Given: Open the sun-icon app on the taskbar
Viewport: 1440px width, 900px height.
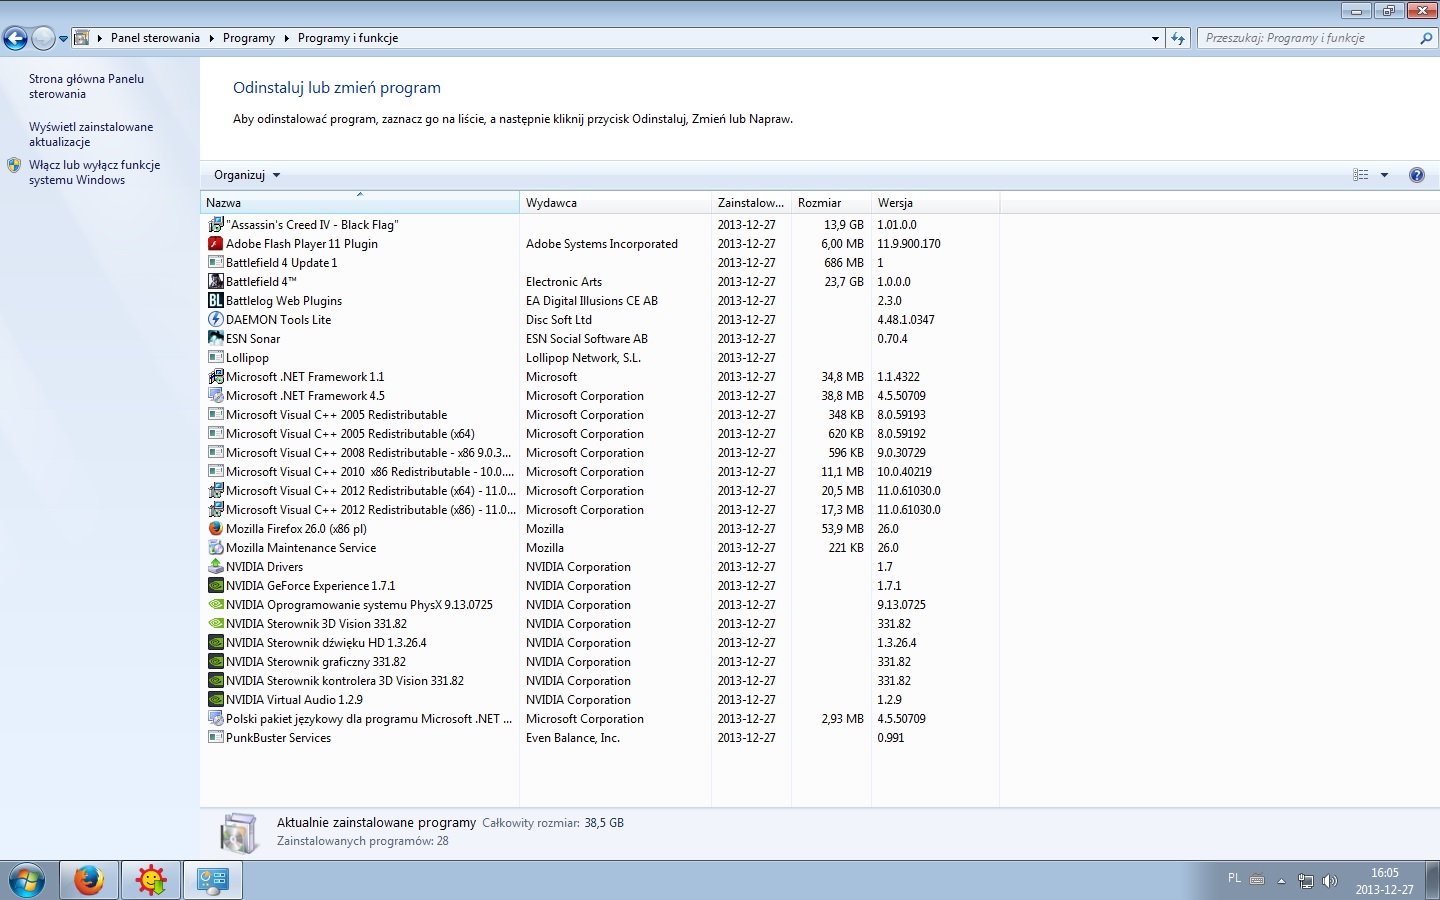Looking at the screenshot, I should pyautogui.click(x=151, y=881).
